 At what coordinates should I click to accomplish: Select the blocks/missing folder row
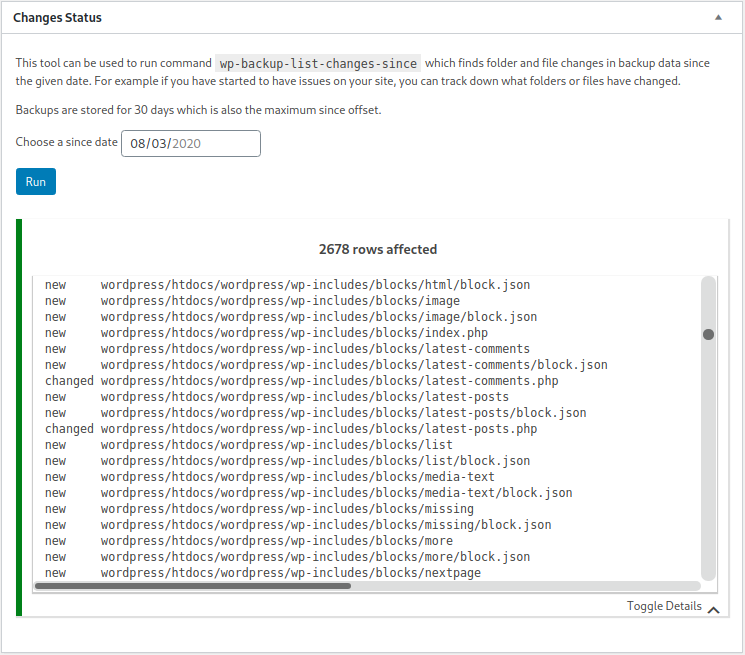pyautogui.click(x=259, y=509)
